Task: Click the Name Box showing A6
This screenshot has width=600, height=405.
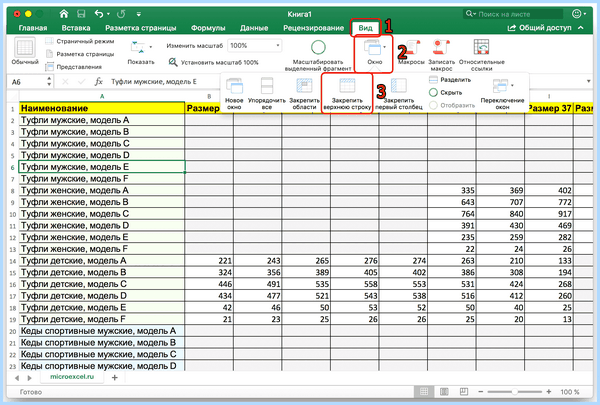Action: (27, 82)
